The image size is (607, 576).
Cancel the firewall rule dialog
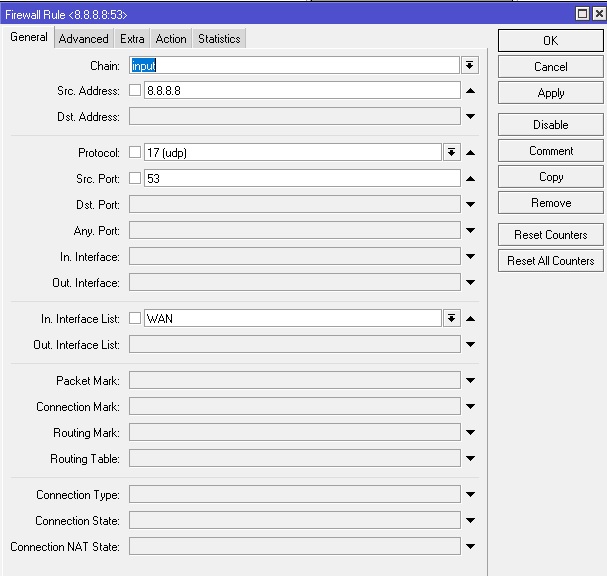click(550, 67)
